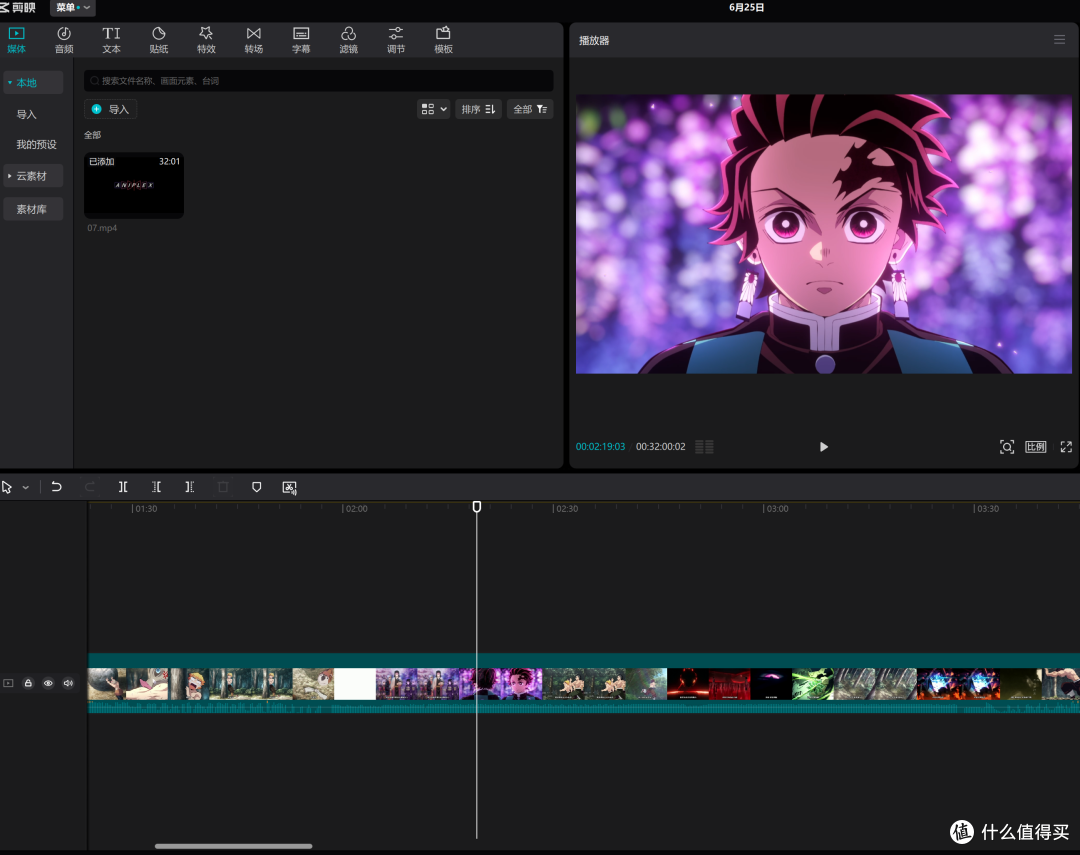Viewport: 1080px width, 855px height.
Task: Expand the 云素材 cloud materials section
Action: click(x=32, y=176)
